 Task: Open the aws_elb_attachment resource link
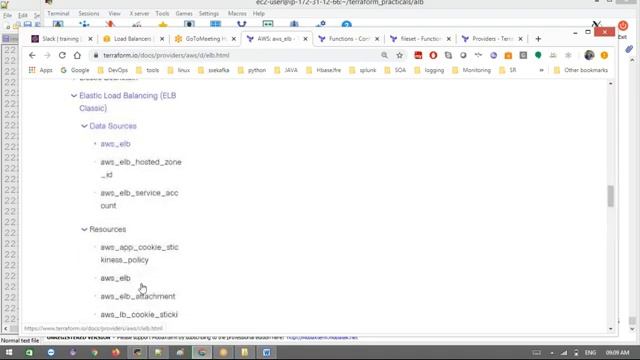(138, 296)
